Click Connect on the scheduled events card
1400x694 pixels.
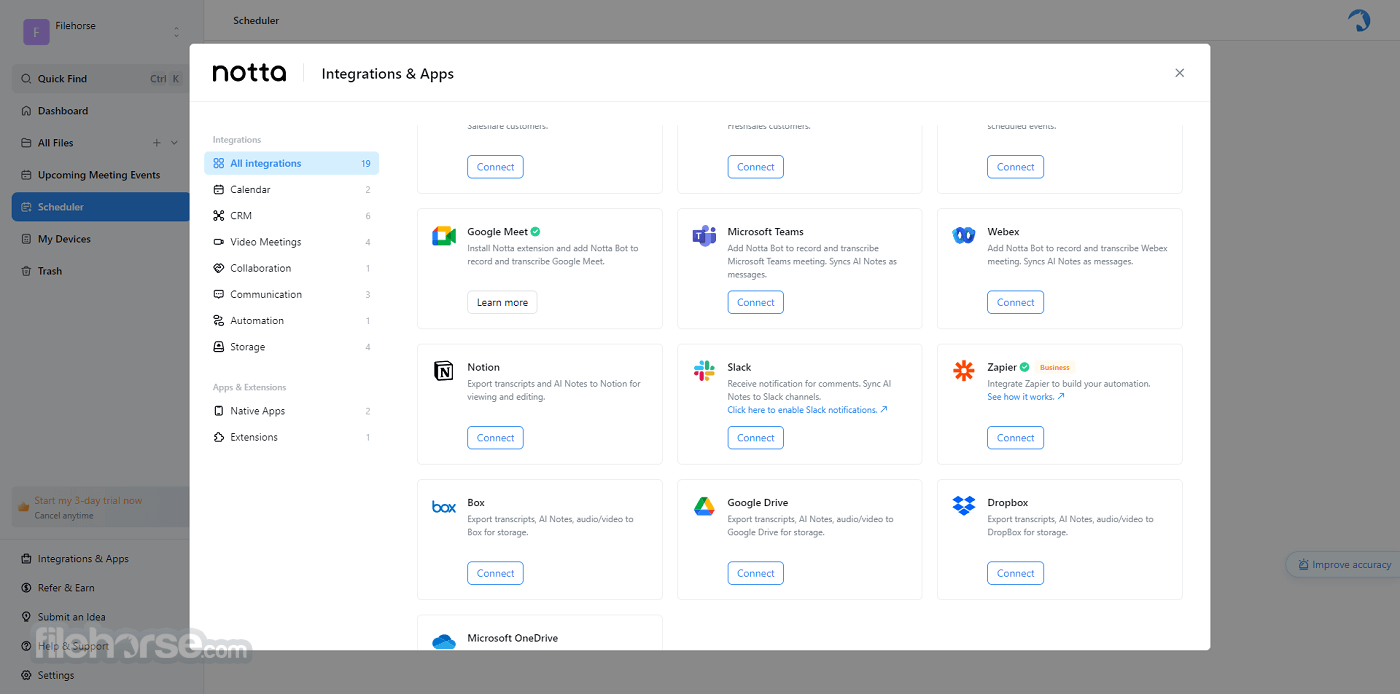pyautogui.click(x=1015, y=167)
